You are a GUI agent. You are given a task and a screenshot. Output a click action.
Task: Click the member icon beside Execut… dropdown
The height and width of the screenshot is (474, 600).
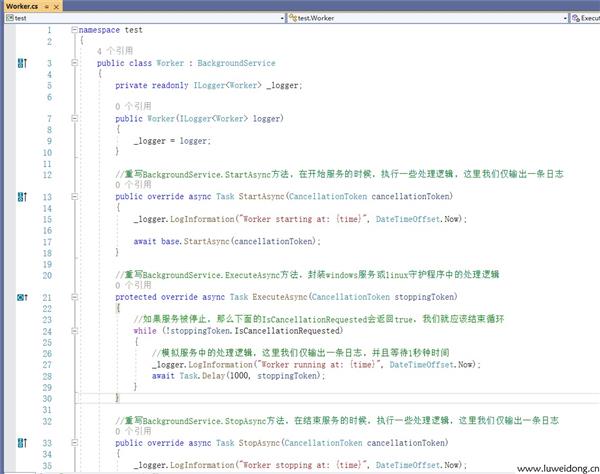coord(575,18)
